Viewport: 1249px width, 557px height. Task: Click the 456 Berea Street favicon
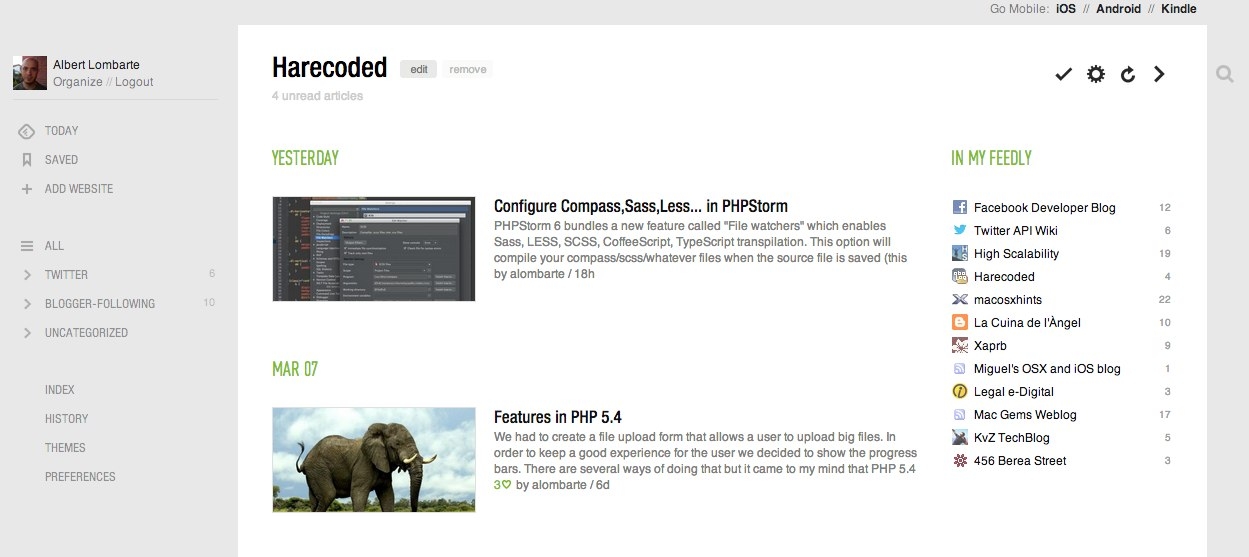coord(960,461)
